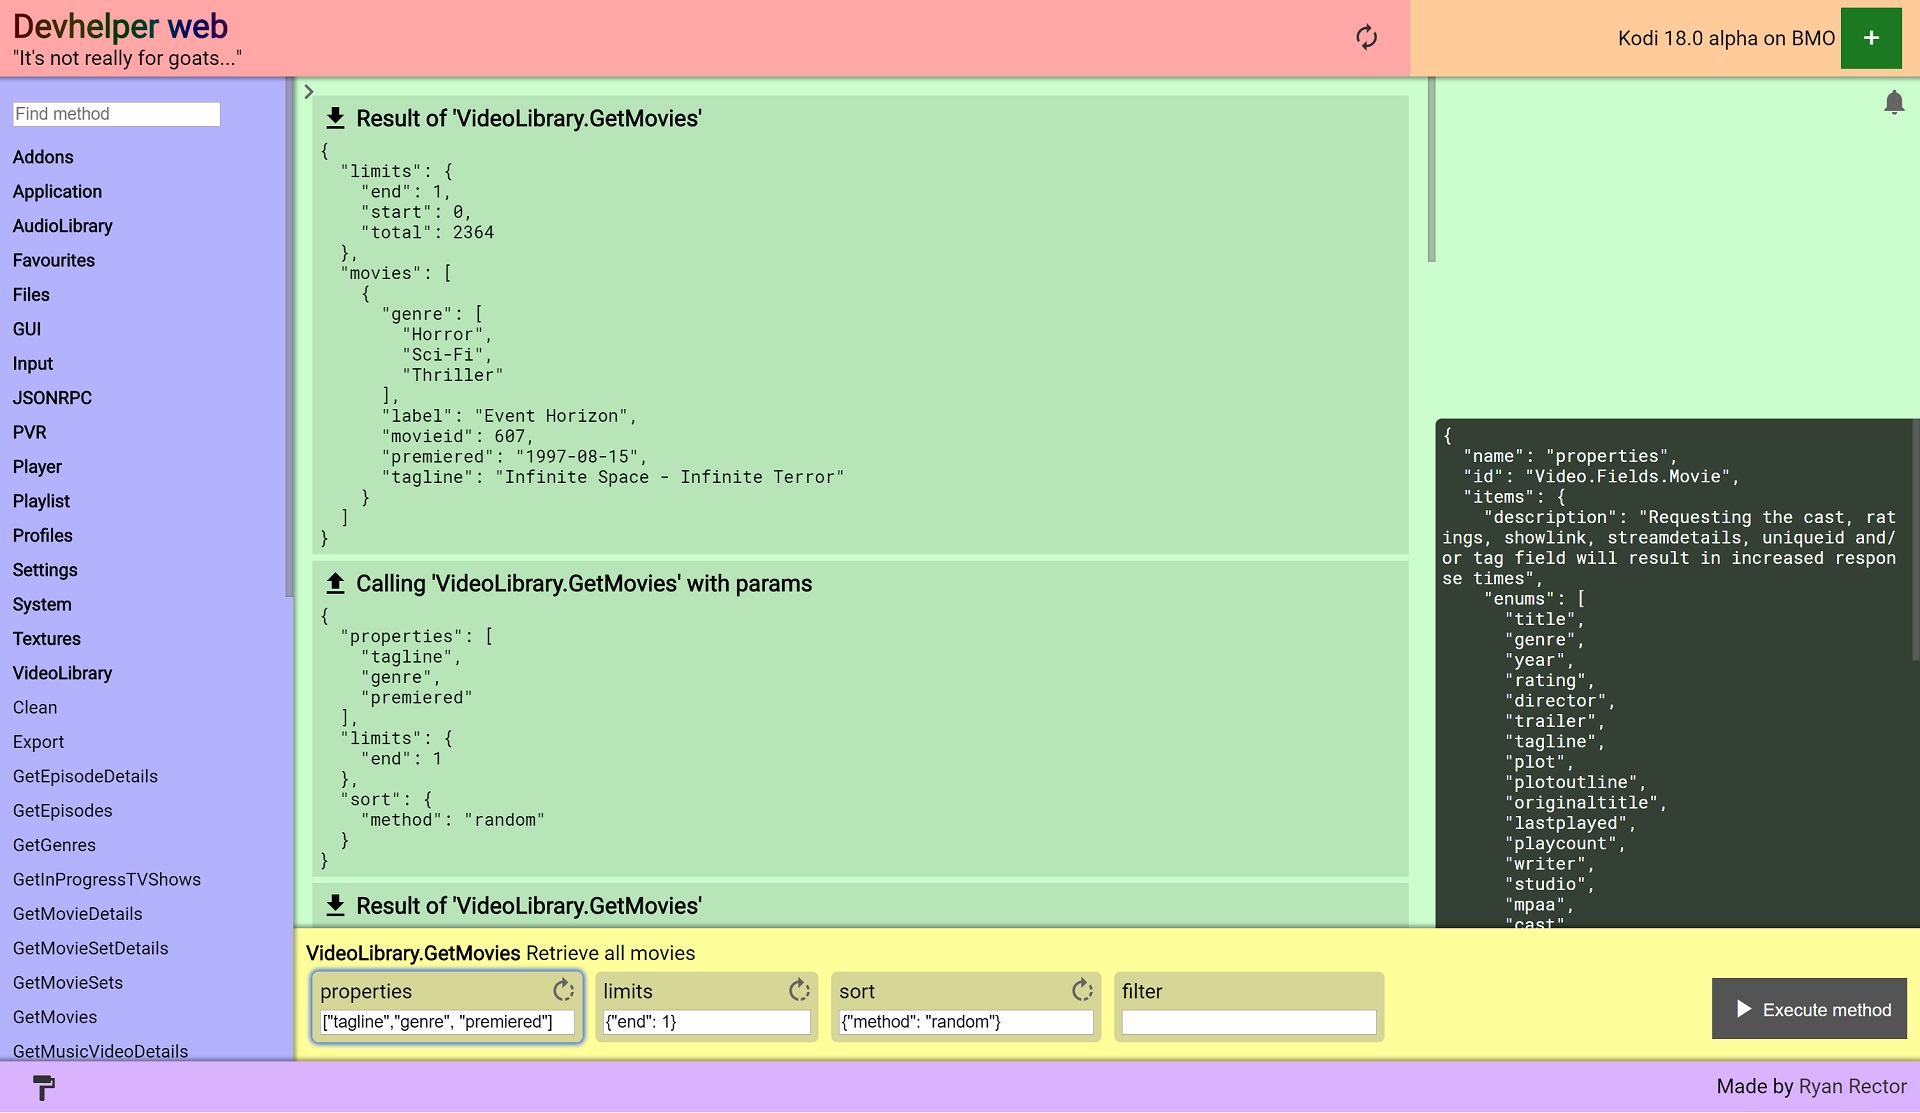The height and width of the screenshot is (1113, 1920).
Task: Collapse the panel with the chevron arrow
Action: [309, 92]
